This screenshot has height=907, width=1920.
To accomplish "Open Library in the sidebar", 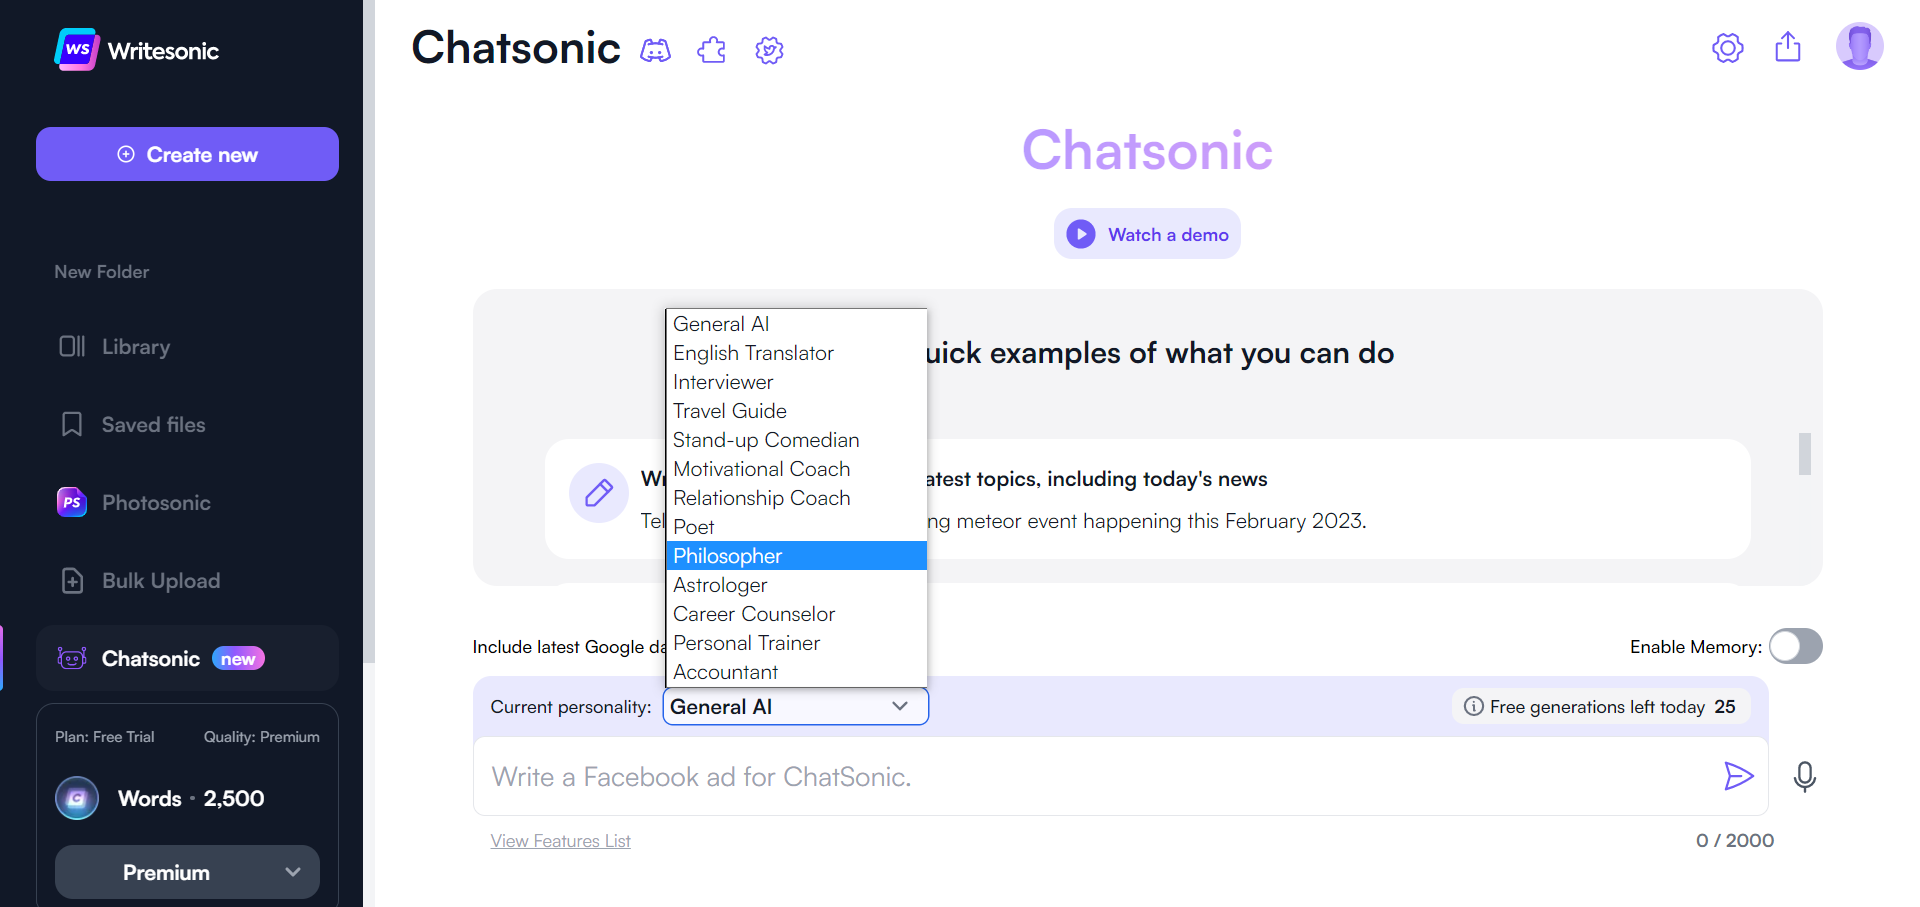I will coord(187,346).
